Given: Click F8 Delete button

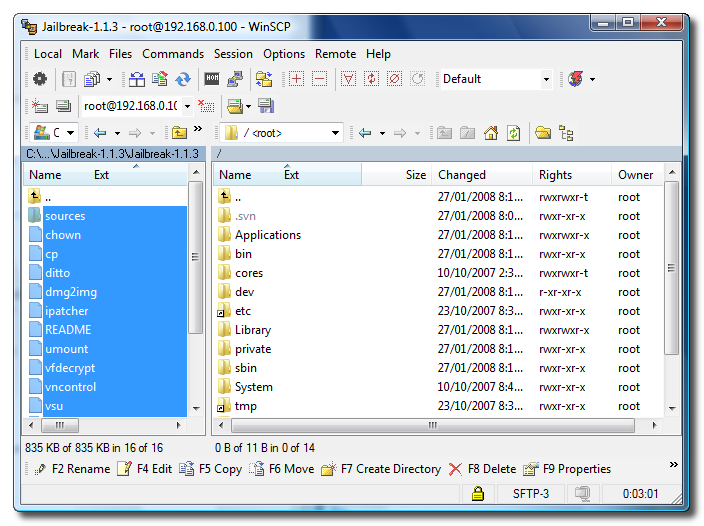Looking at the screenshot, I should [481, 469].
